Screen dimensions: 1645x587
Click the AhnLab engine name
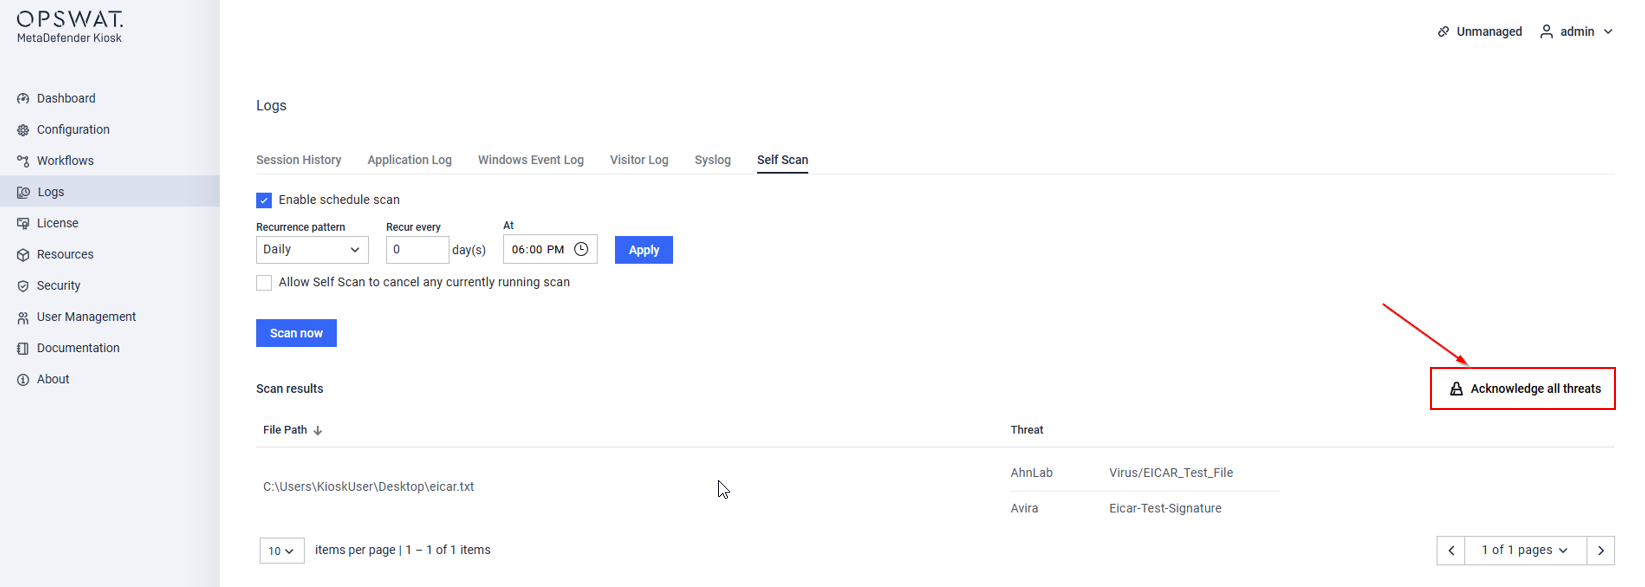tap(1031, 473)
